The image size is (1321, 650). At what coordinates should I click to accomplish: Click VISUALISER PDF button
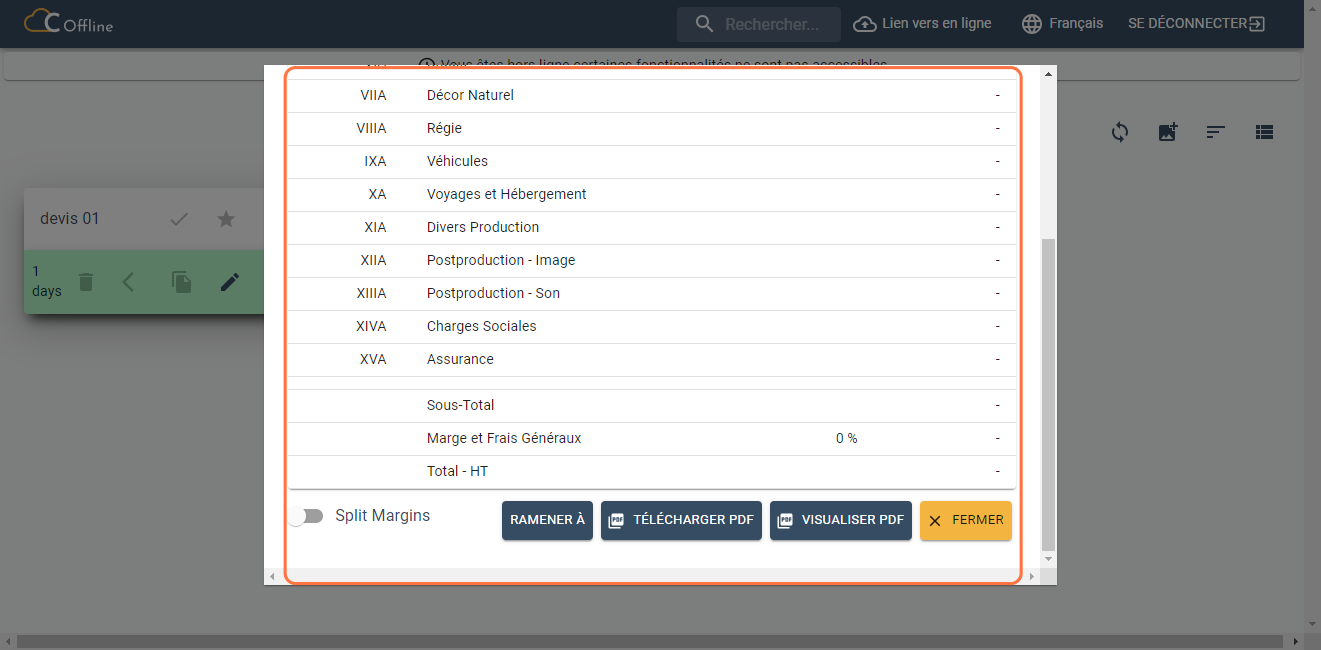tap(841, 520)
